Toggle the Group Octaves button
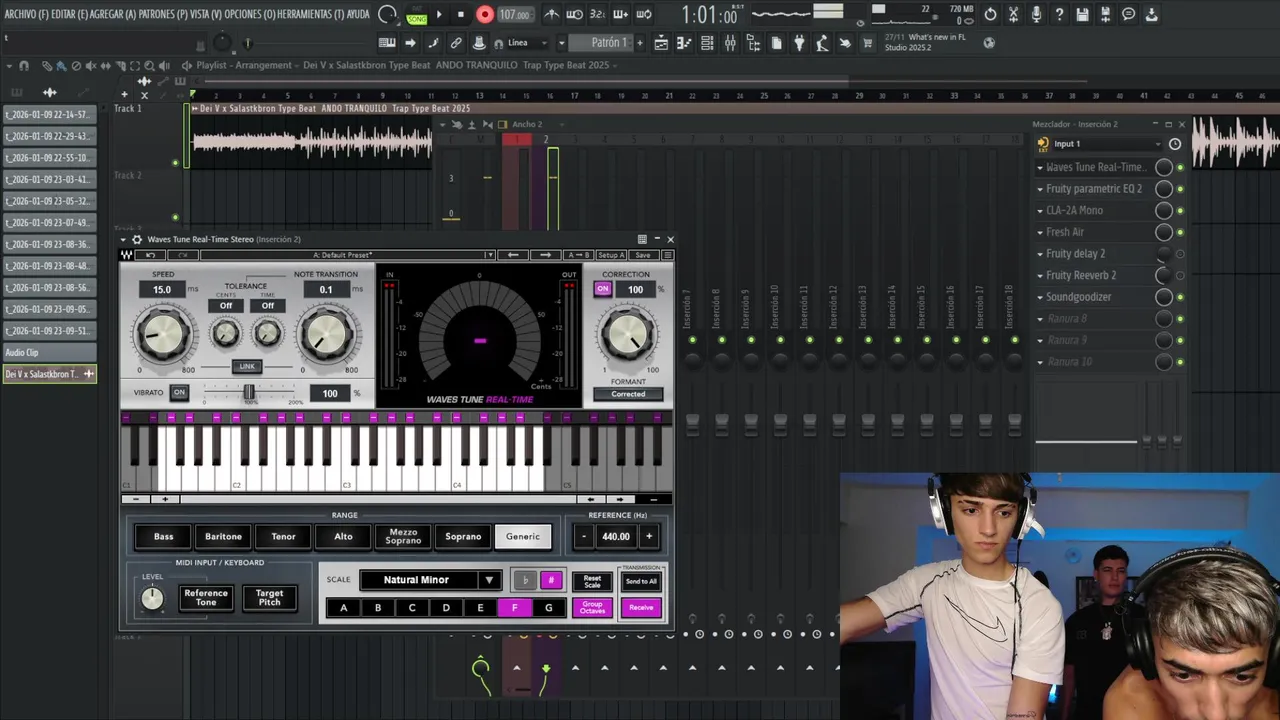 pyautogui.click(x=592, y=607)
